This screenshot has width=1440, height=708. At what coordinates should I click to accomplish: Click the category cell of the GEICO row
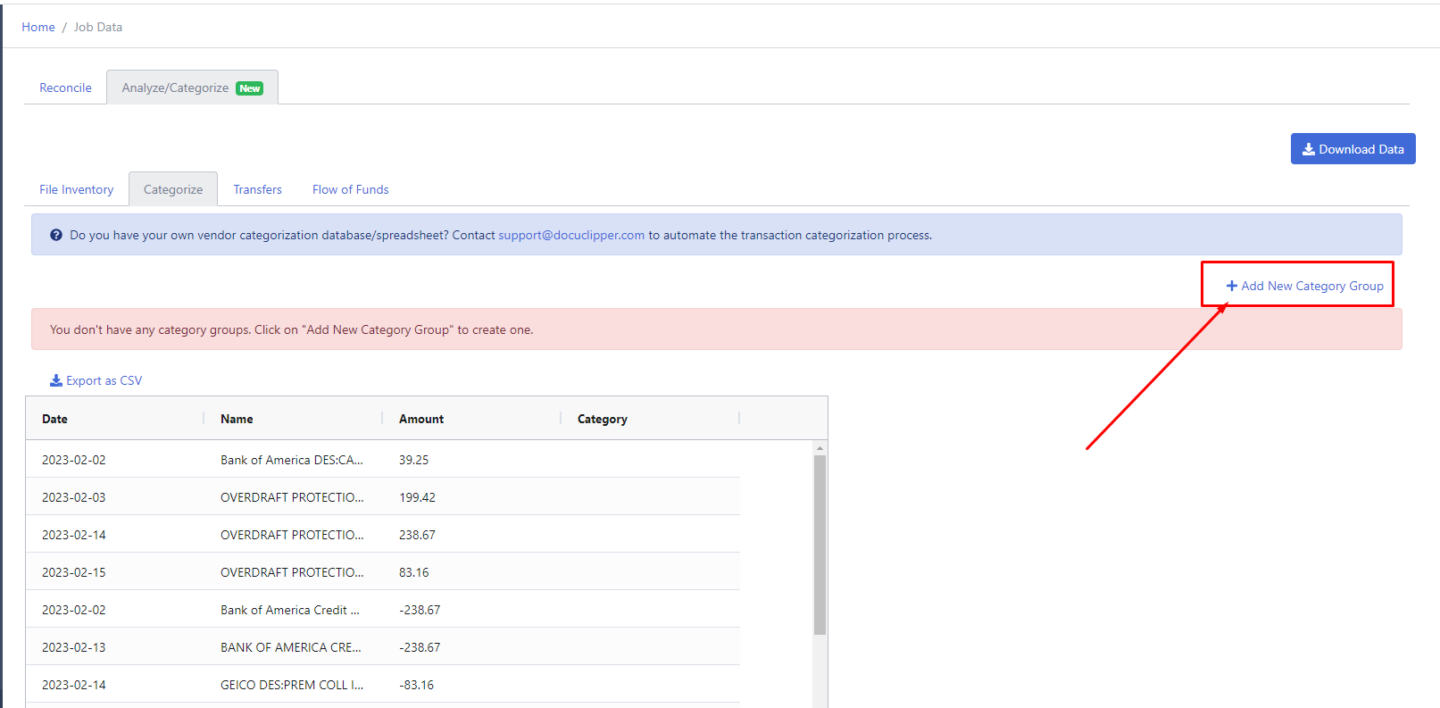click(x=650, y=685)
